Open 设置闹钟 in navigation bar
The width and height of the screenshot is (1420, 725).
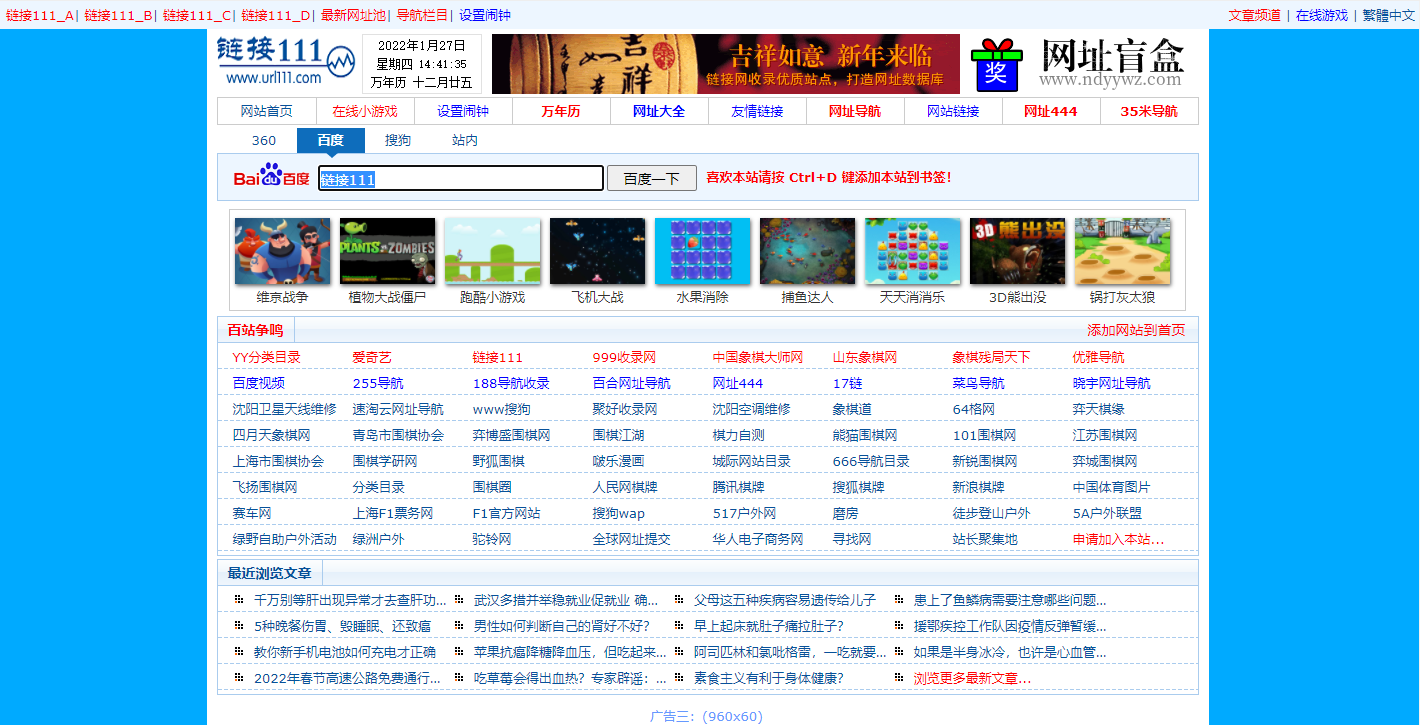pyautogui.click(x=463, y=111)
